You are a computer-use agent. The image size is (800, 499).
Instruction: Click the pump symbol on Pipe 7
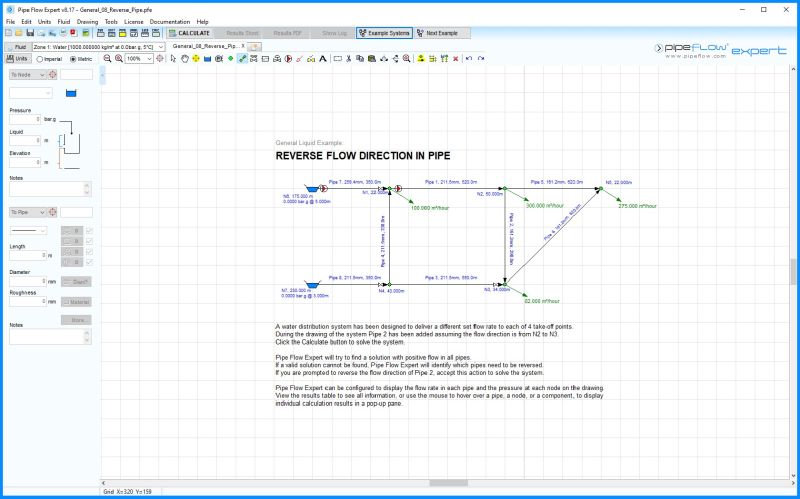[x=323, y=188]
